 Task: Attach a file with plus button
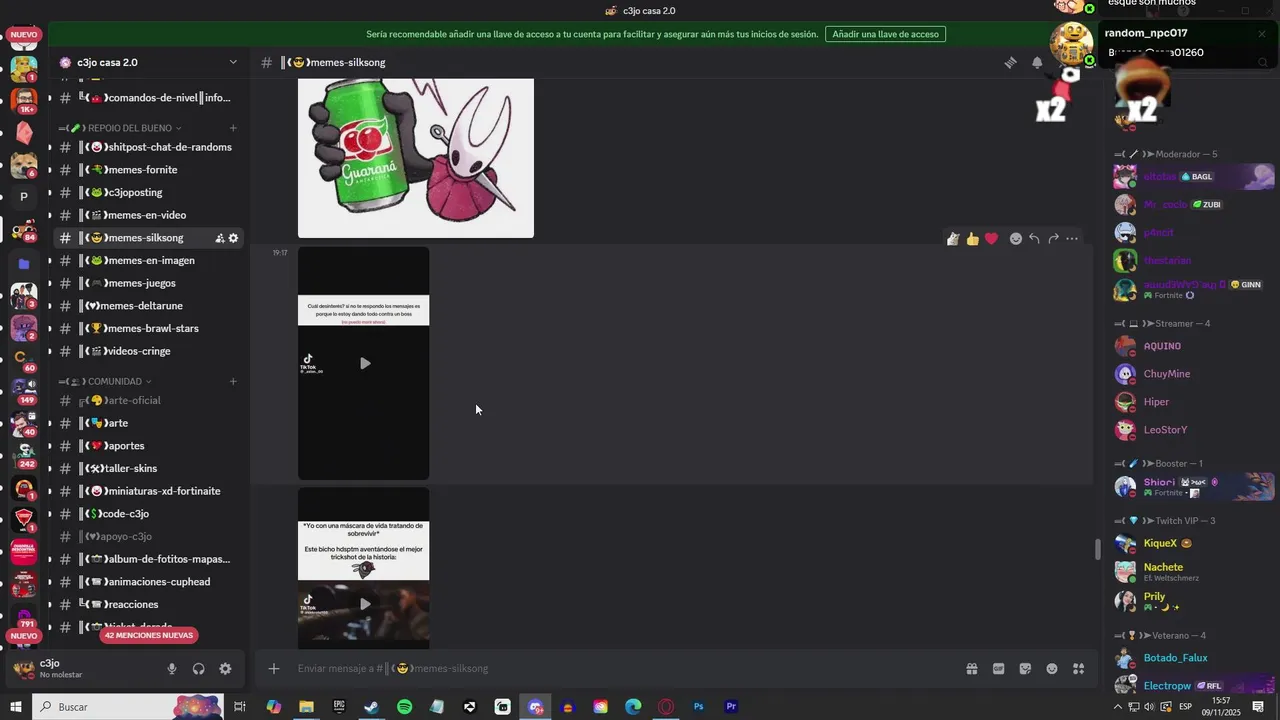click(273, 669)
